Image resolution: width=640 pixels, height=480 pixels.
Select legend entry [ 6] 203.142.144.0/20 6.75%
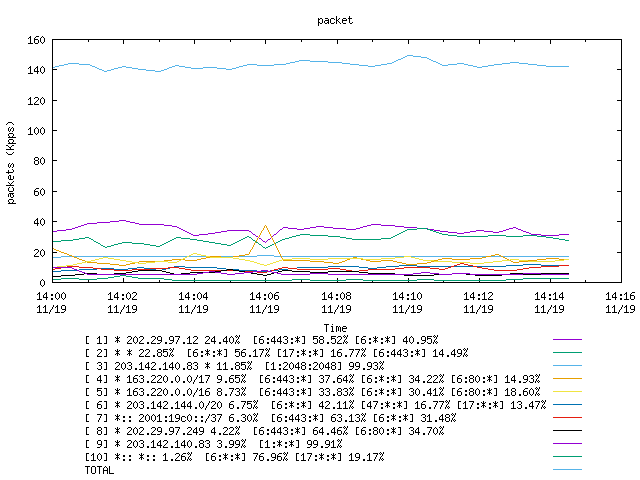(315, 405)
